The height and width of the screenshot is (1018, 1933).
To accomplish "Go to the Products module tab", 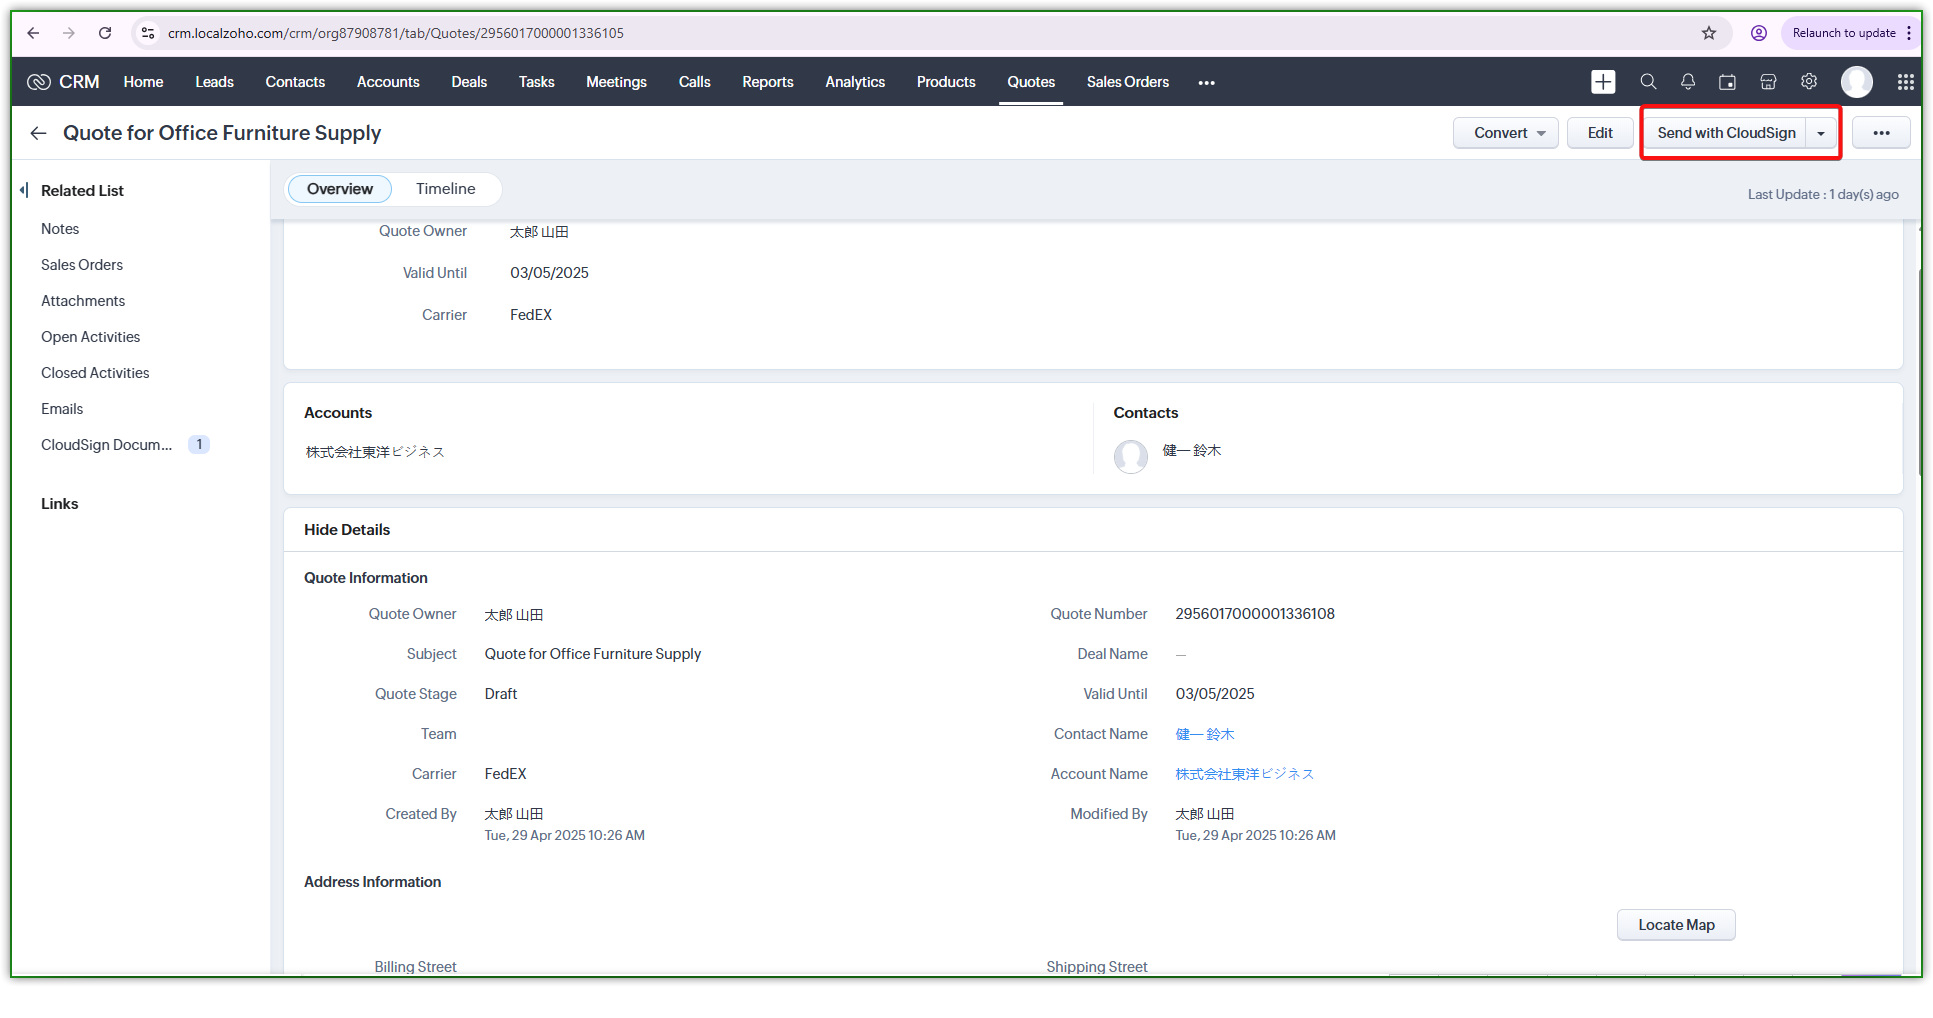I will [946, 82].
